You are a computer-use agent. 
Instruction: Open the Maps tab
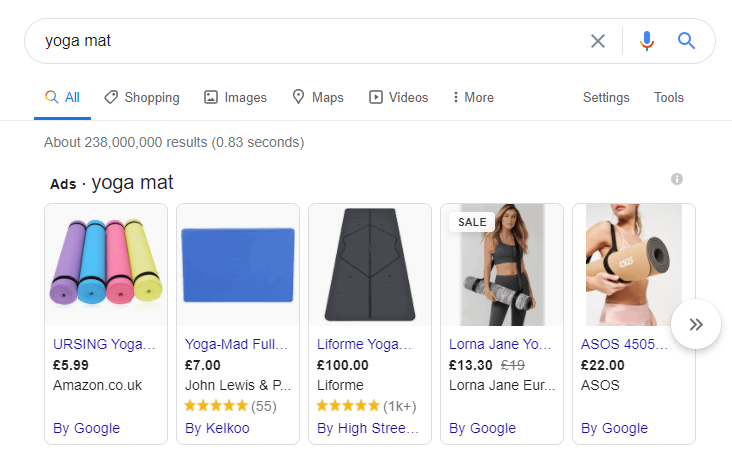[318, 97]
